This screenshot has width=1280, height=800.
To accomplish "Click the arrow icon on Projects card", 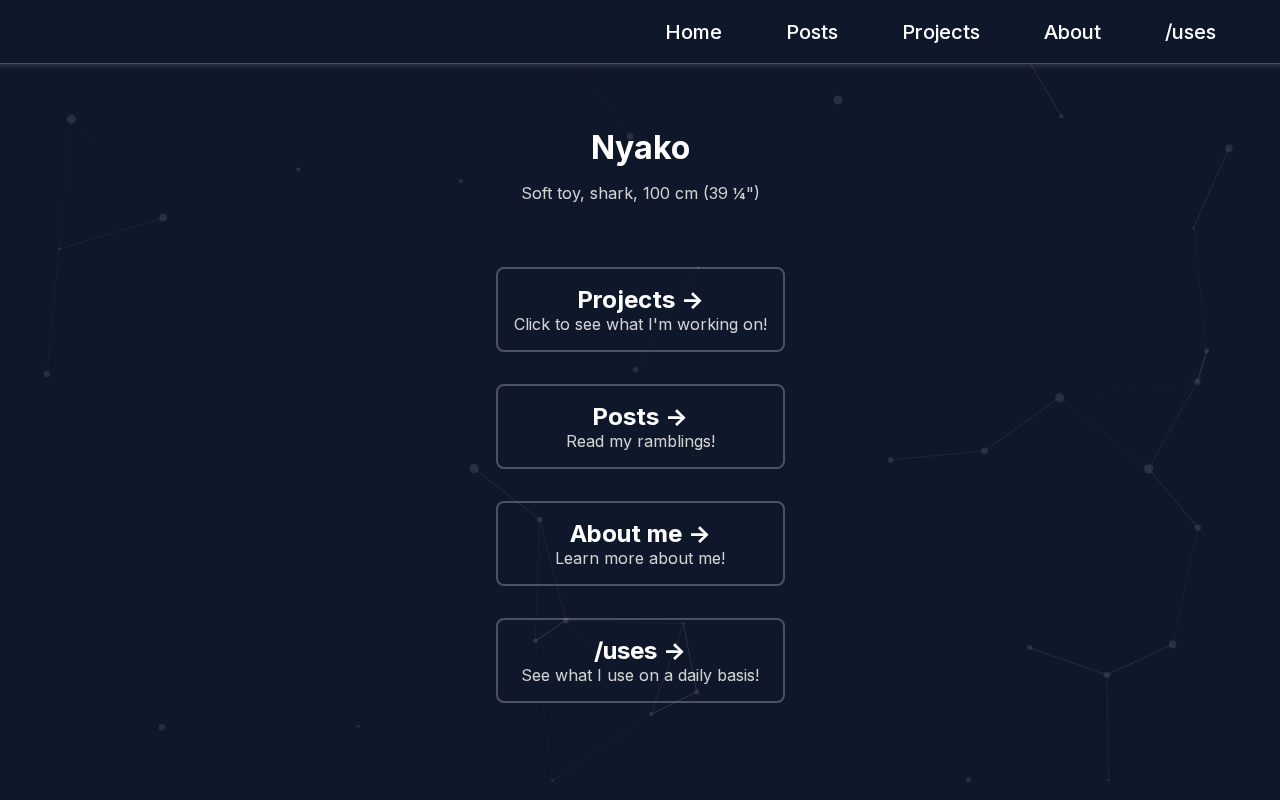I will pos(693,301).
